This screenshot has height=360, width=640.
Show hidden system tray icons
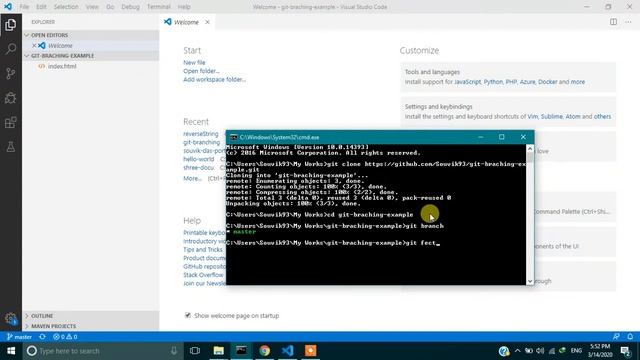[x=518, y=351]
